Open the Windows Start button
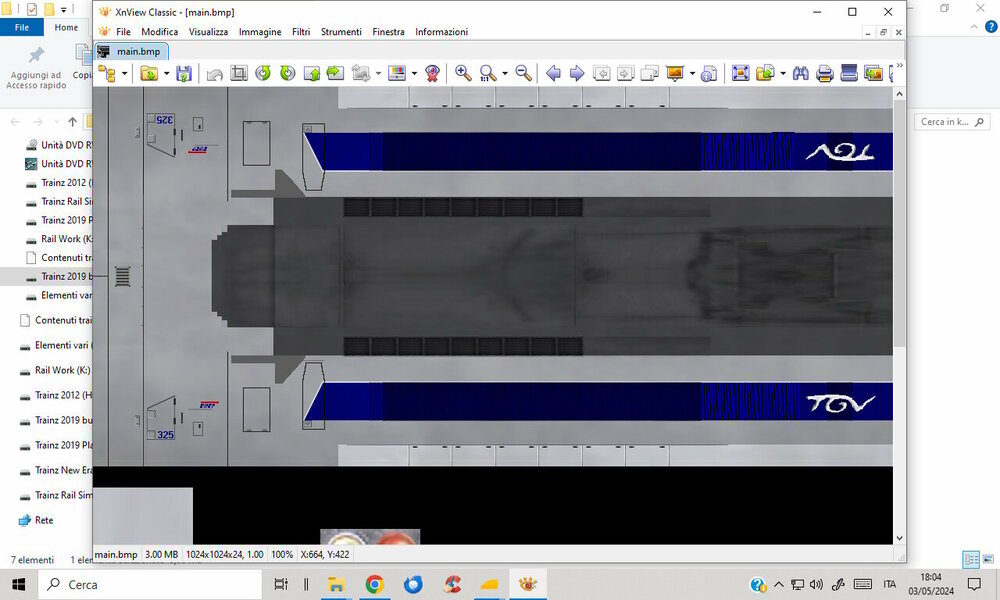This screenshot has width=1000, height=600. [x=18, y=584]
